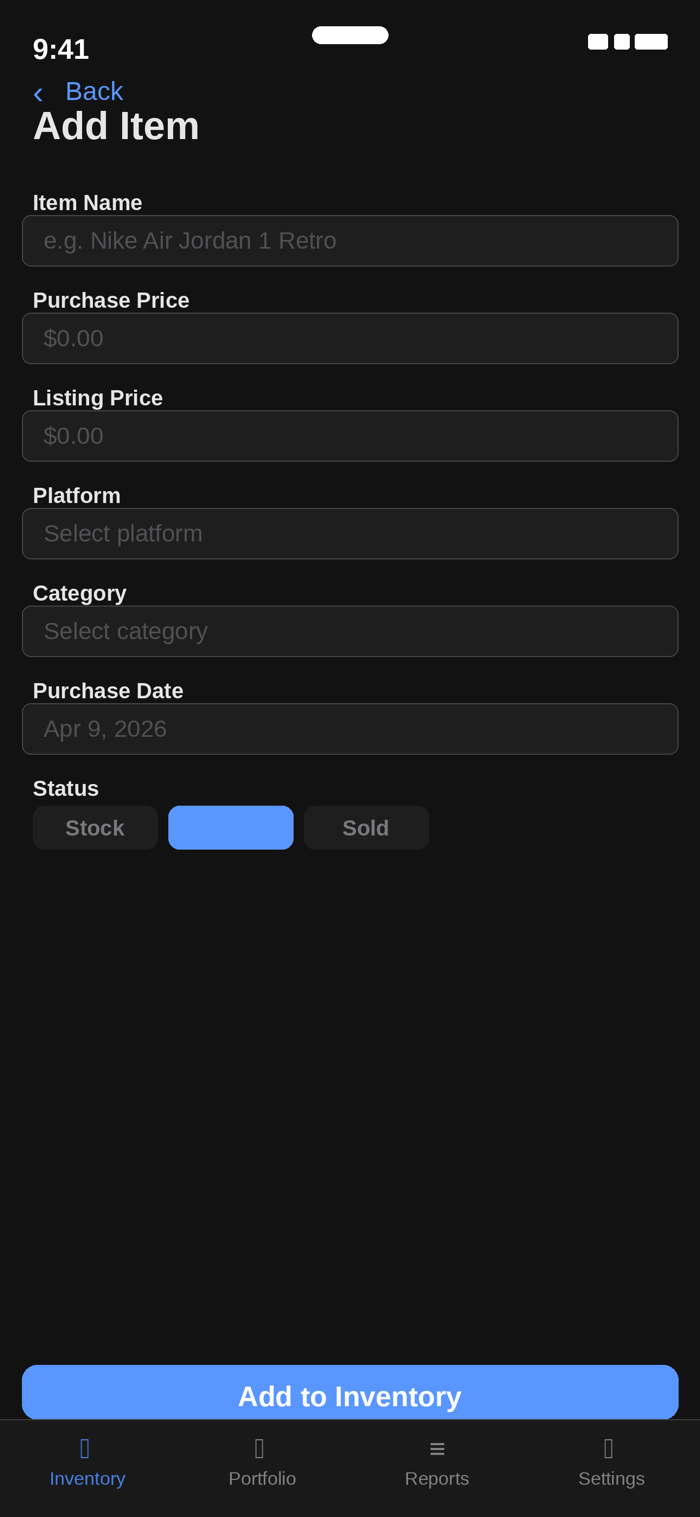The image size is (700, 1517).
Task: Open the Purchase Date picker
Action: (x=350, y=729)
